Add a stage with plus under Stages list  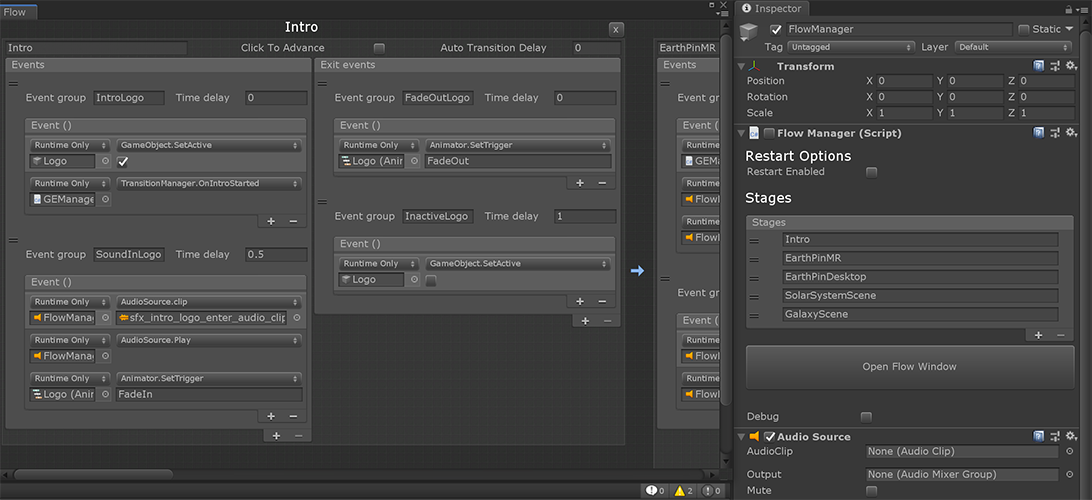point(1038,335)
